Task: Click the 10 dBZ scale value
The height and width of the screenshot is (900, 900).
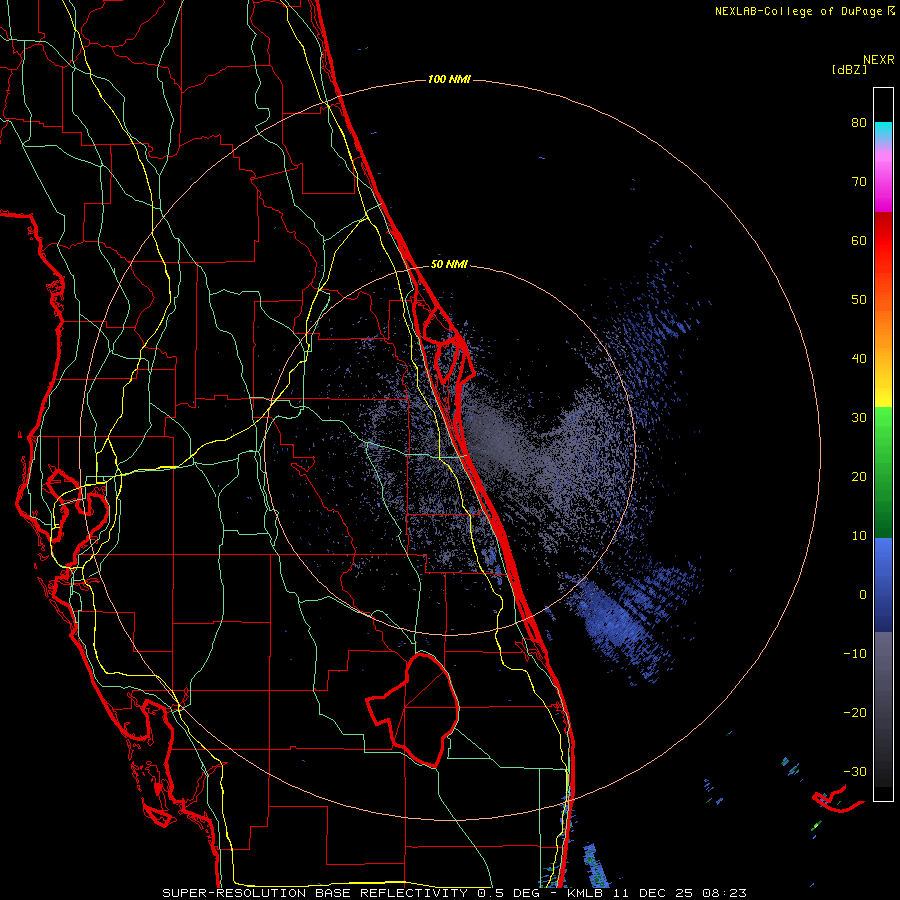Action: (x=859, y=536)
